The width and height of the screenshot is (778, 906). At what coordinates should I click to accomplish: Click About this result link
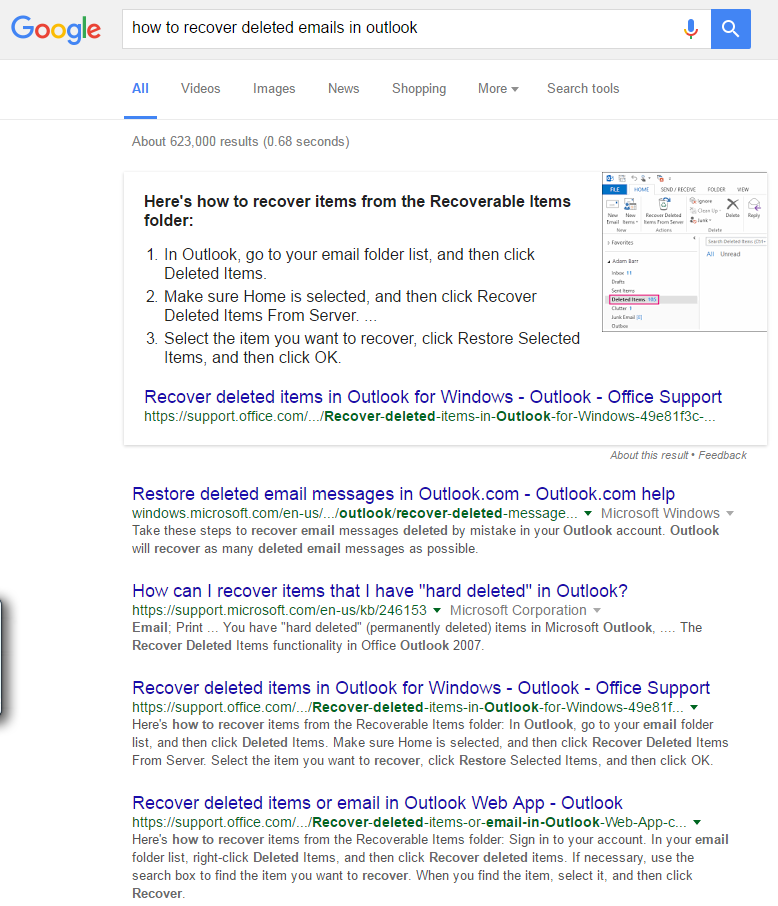(649, 455)
